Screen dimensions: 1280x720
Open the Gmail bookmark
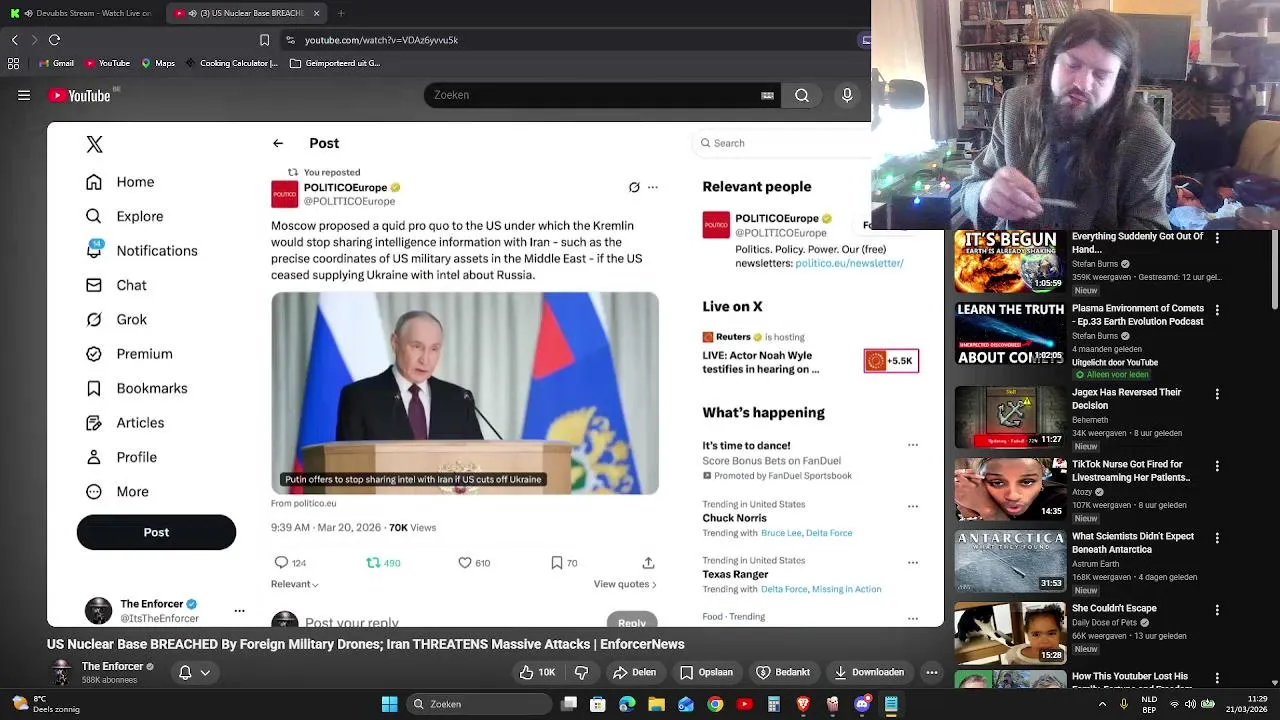(56, 63)
